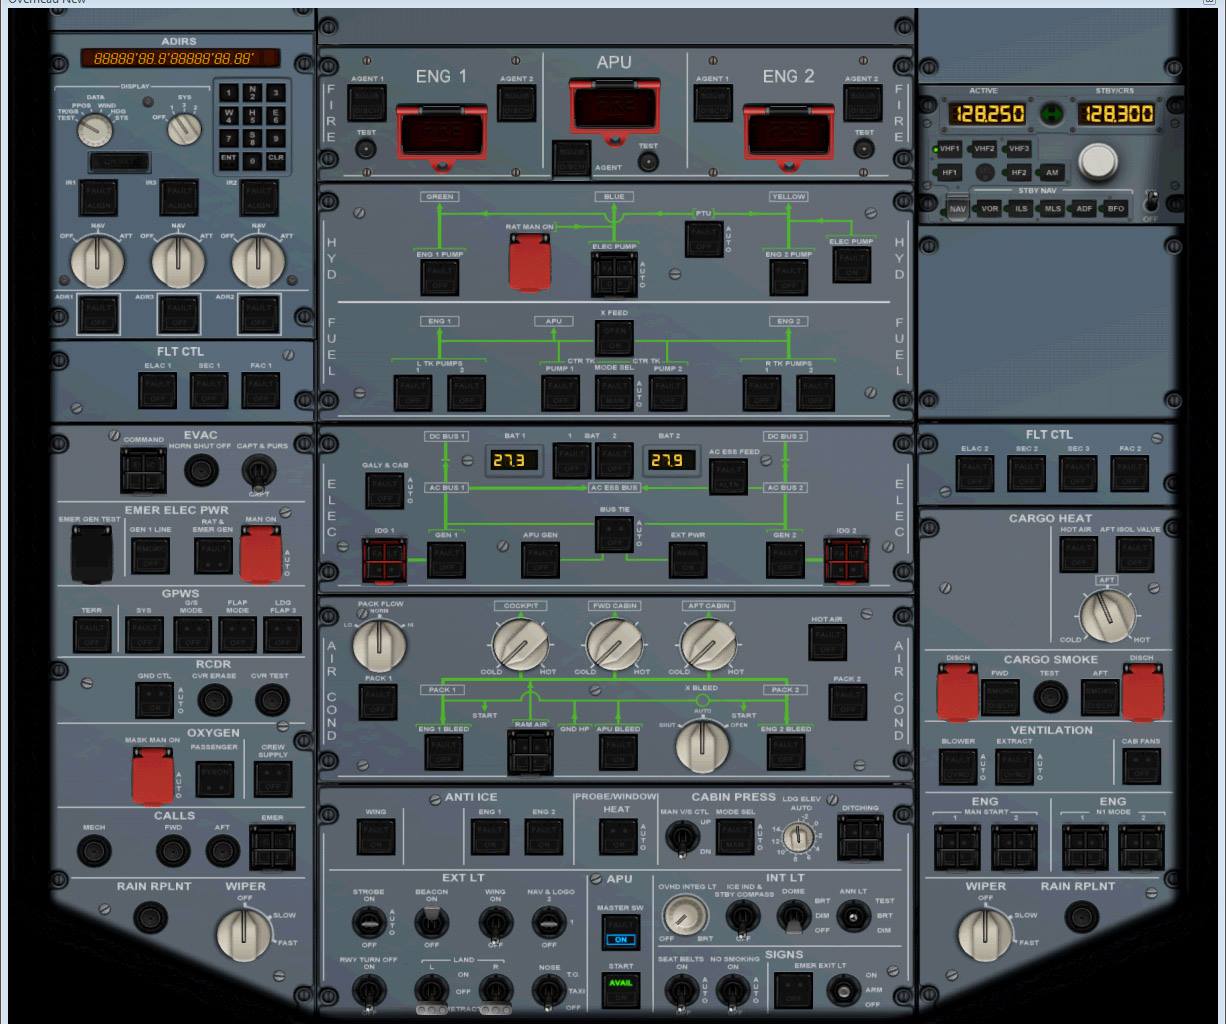Open the guarded EVAC COMMAND pushbutton
The height and width of the screenshot is (1024, 1226).
point(144,469)
